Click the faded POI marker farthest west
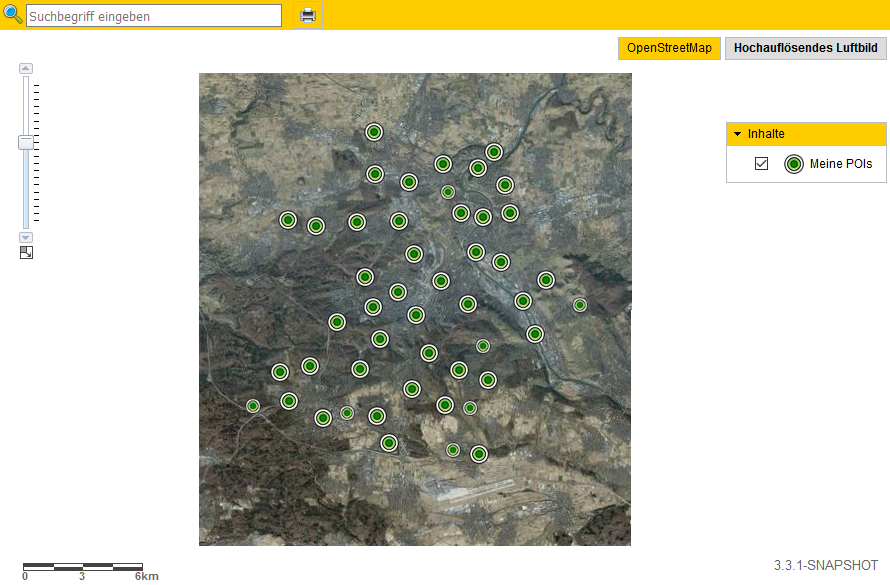The width and height of the screenshot is (890, 585). point(253,406)
